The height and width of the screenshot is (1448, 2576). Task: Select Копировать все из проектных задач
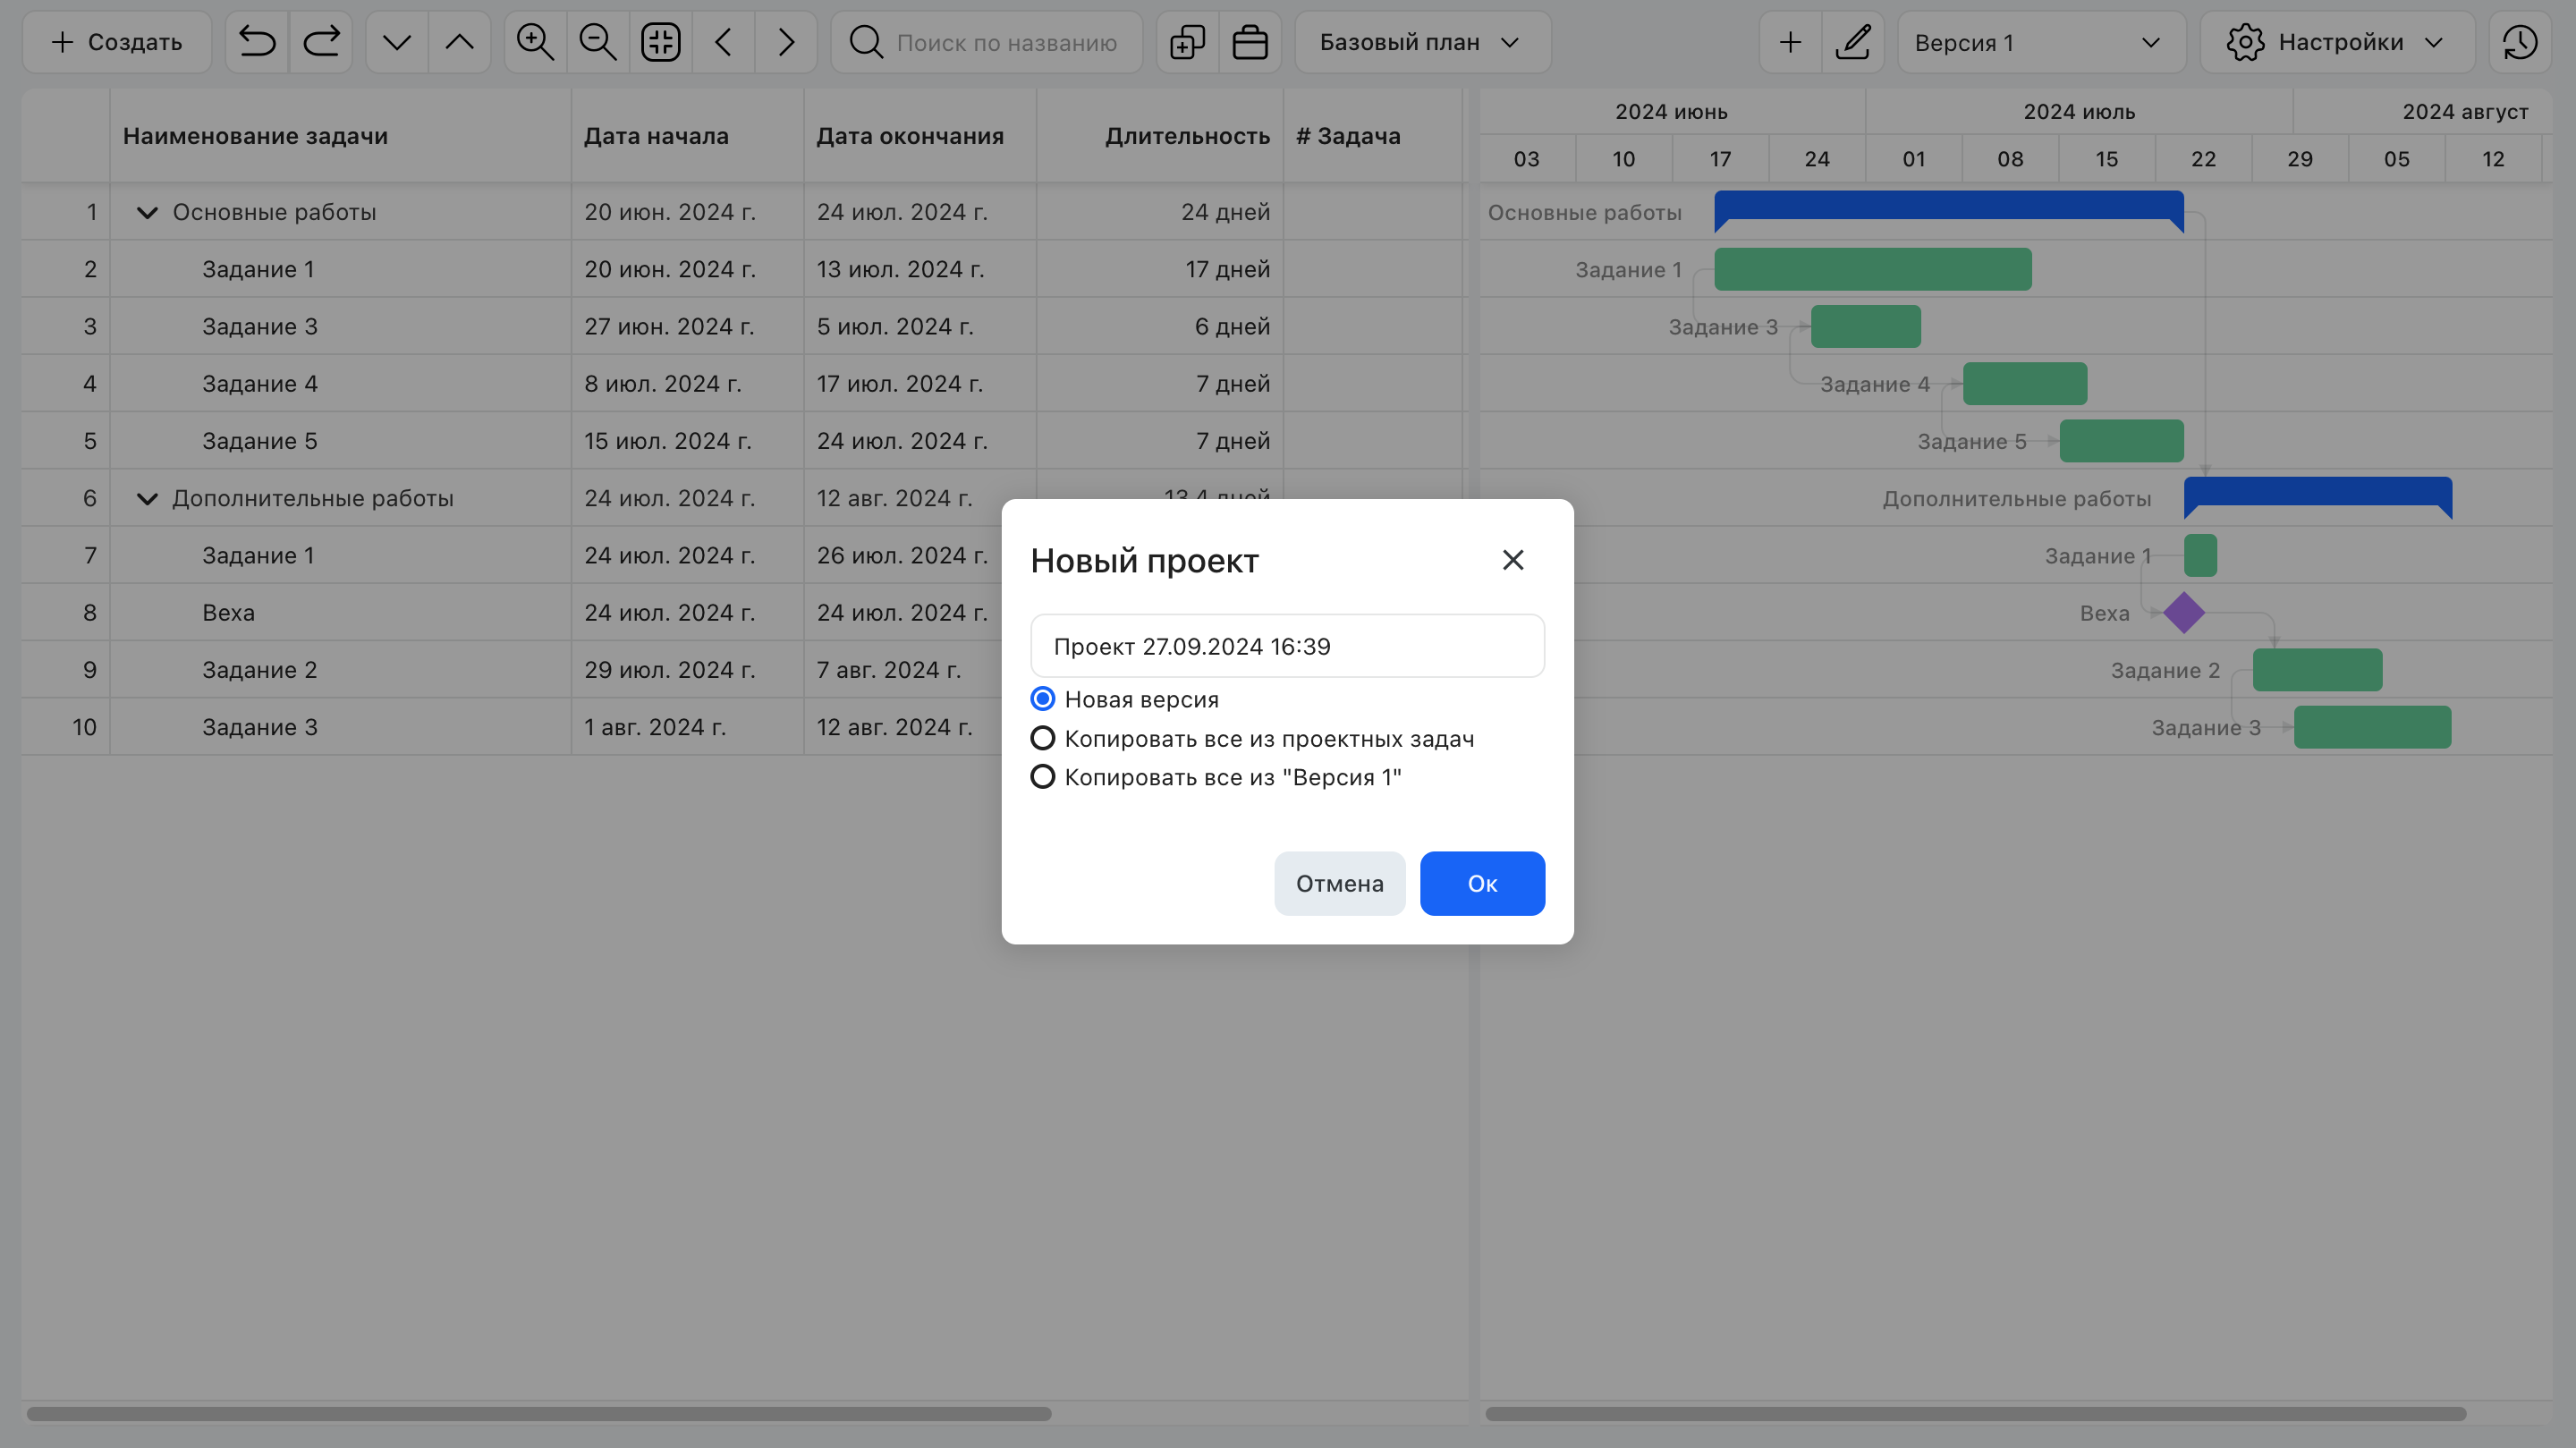pos(1042,738)
